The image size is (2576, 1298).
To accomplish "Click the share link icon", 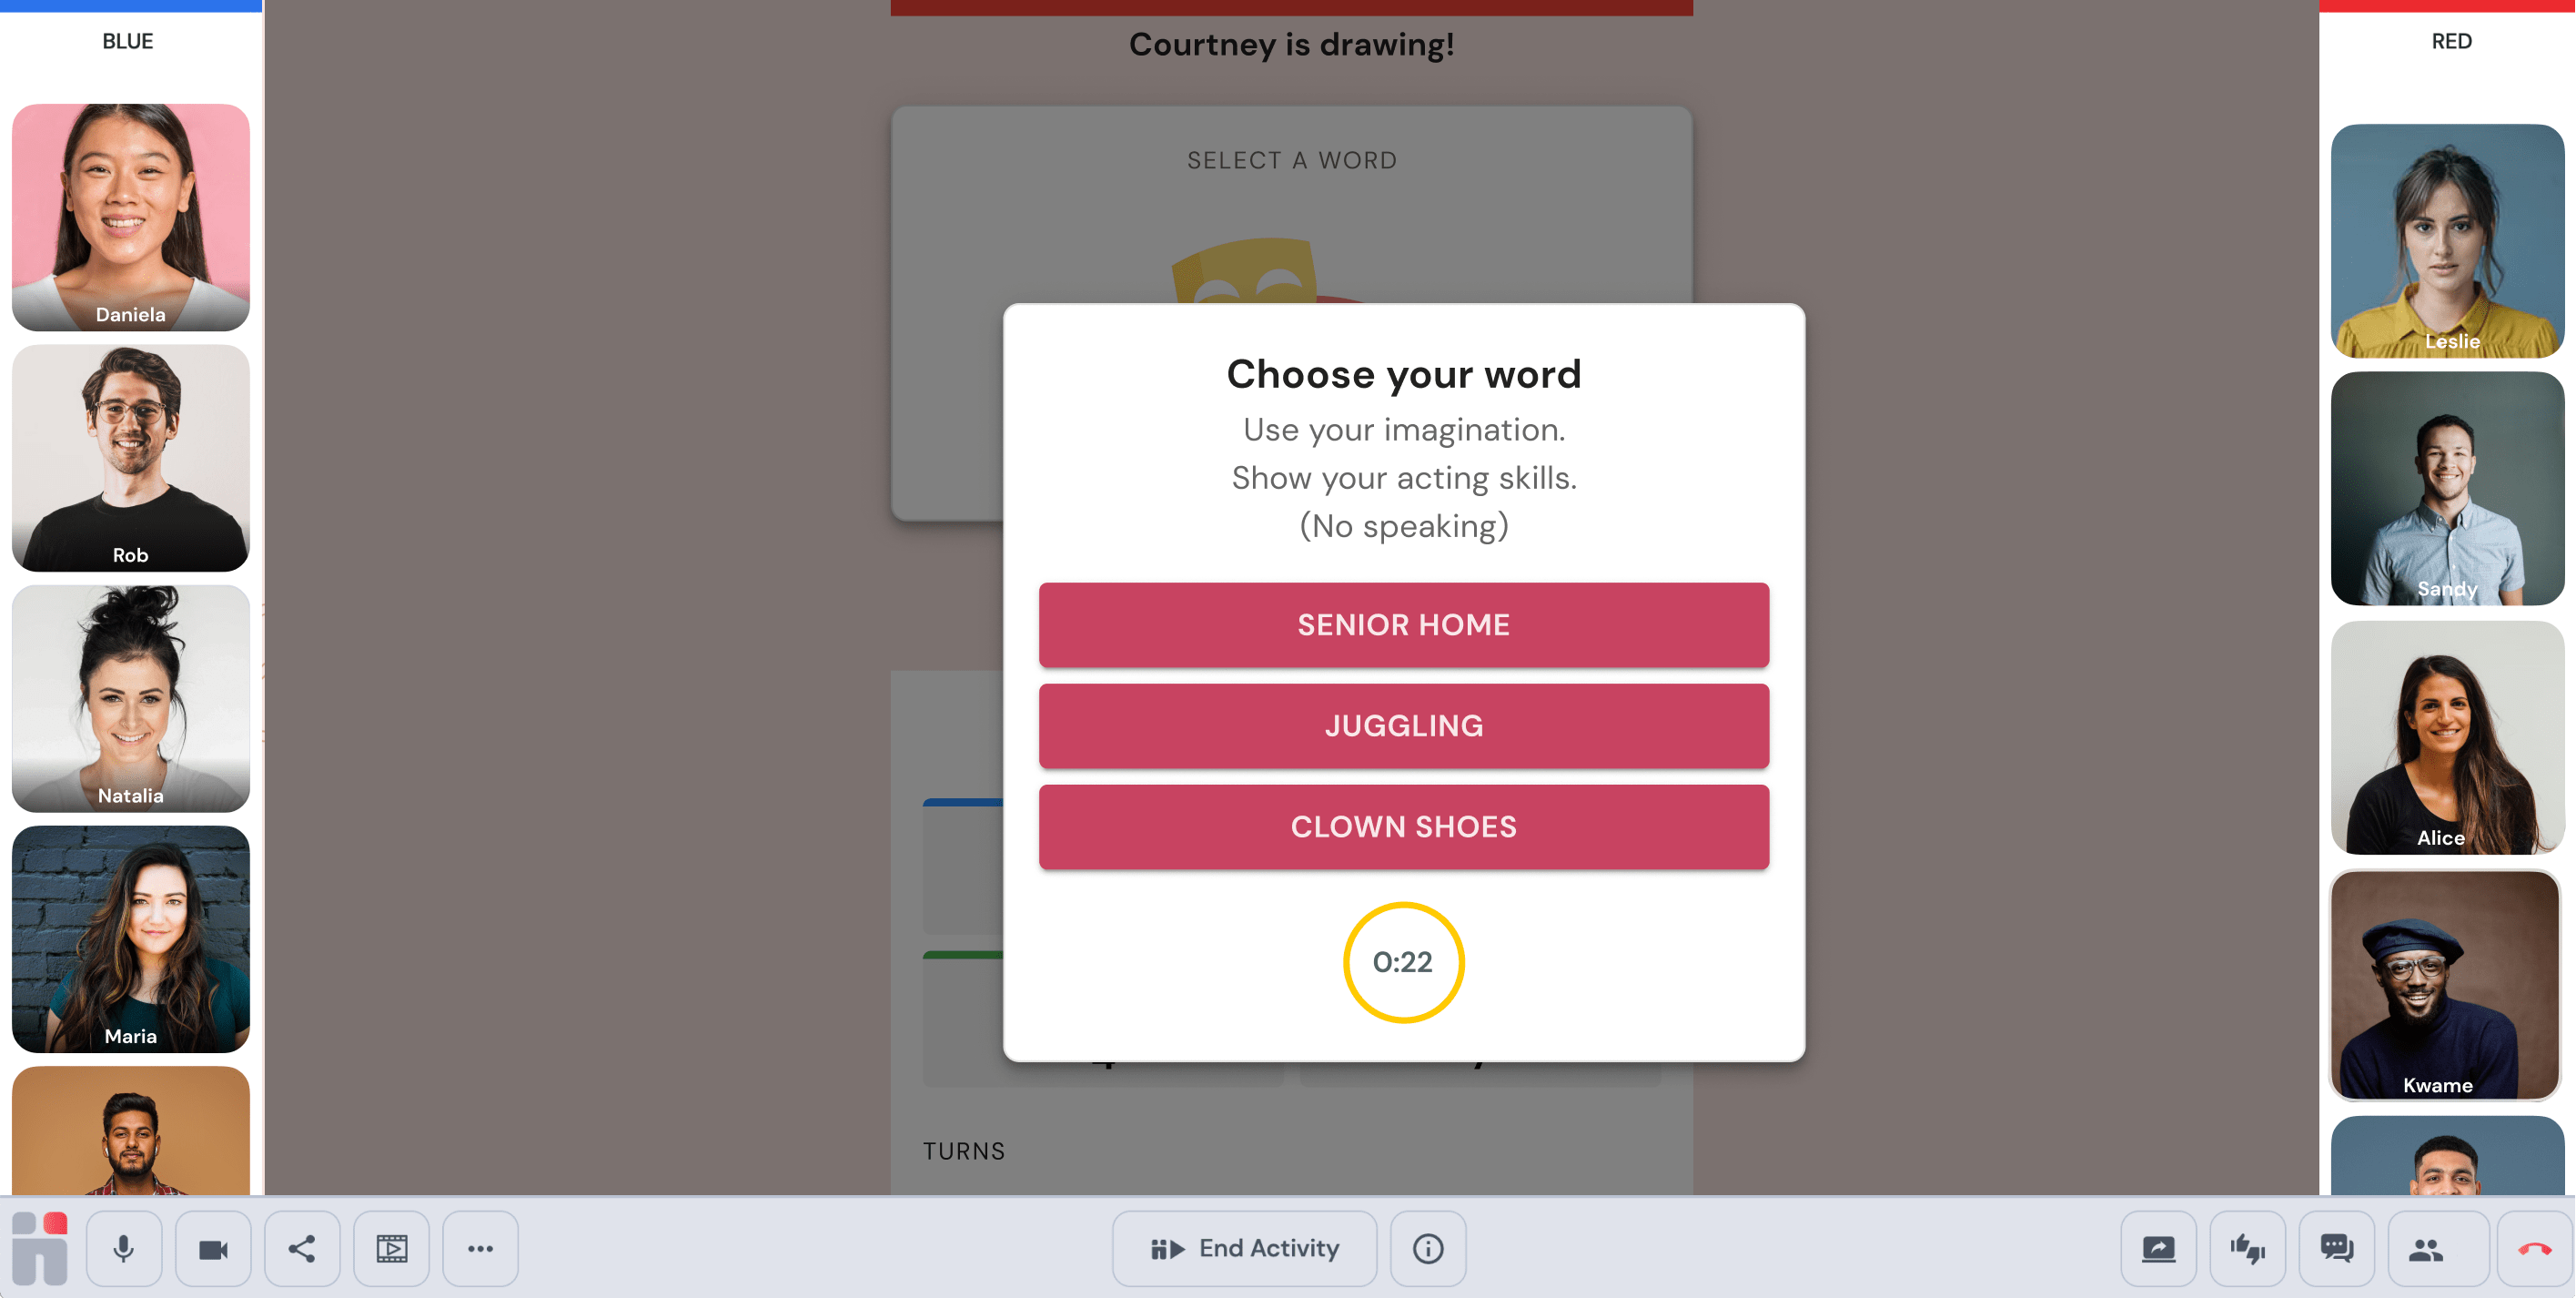I will click(302, 1248).
